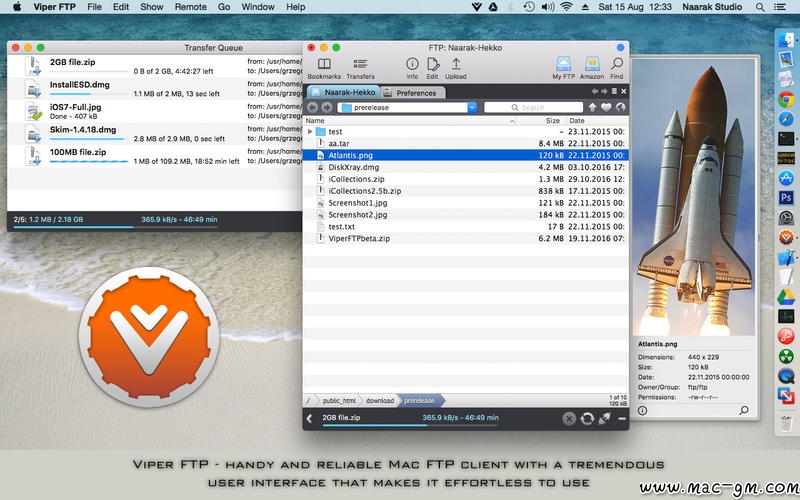Switch to the Naarak-Hekko tab
The image size is (800, 500).
343,92
